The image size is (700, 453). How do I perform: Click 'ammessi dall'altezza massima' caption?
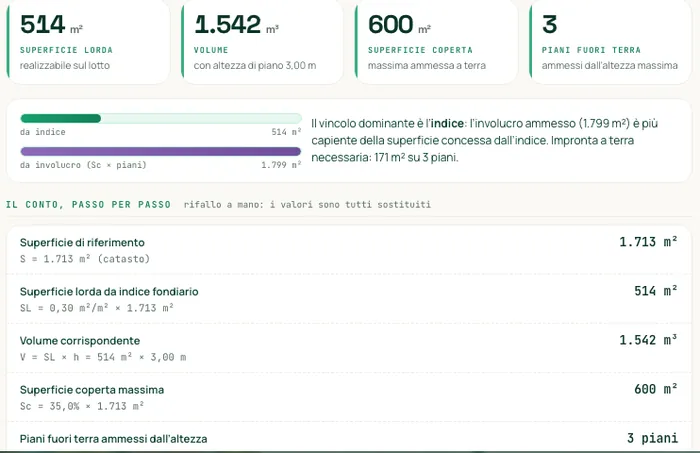click(x=610, y=66)
